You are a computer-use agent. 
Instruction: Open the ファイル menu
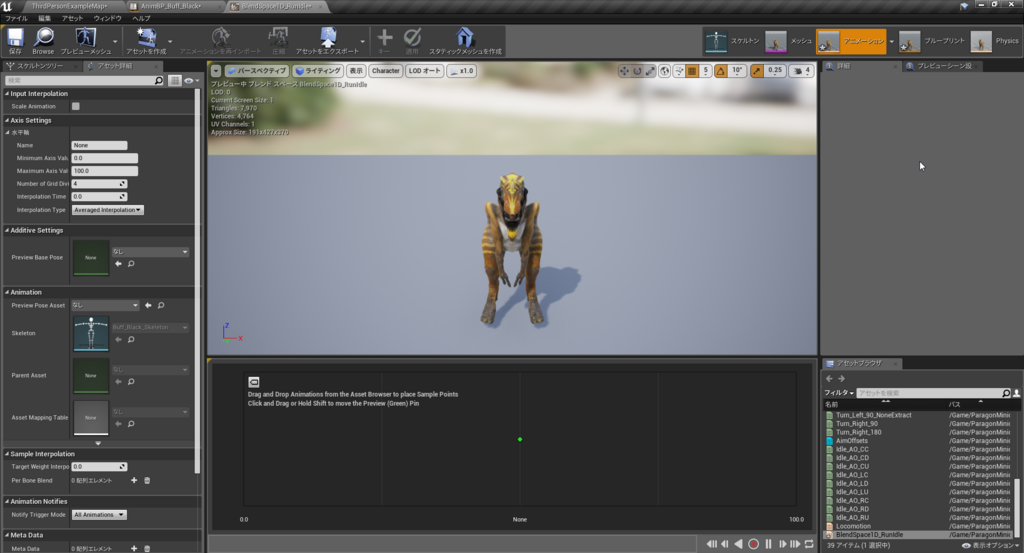[16, 18]
